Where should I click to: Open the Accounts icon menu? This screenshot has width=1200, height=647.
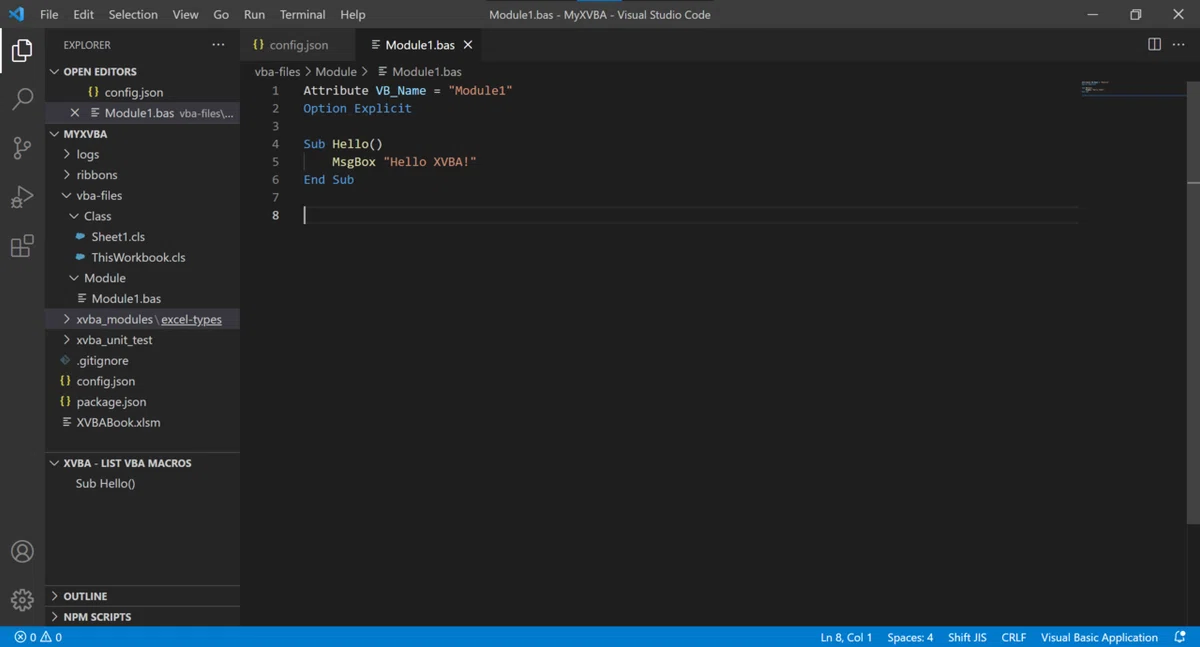tap(22, 551)
